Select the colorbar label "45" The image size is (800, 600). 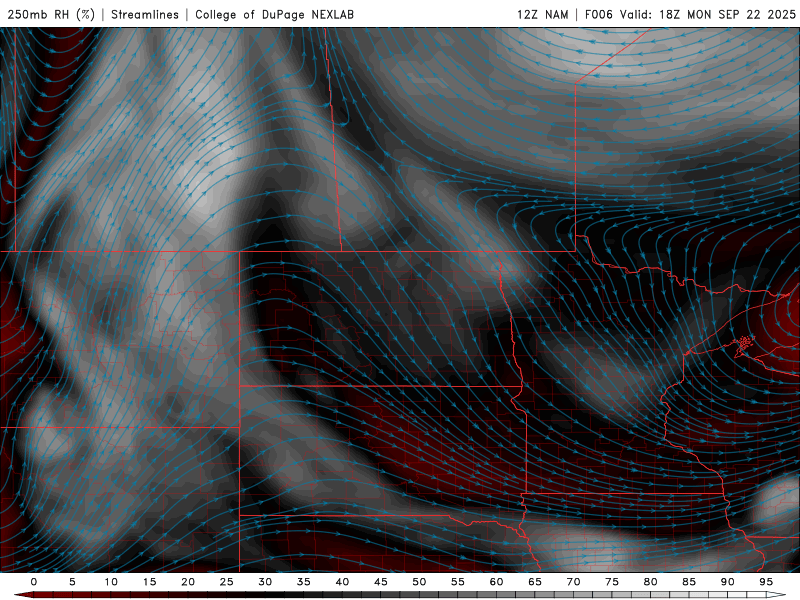[x=381, y=582]
